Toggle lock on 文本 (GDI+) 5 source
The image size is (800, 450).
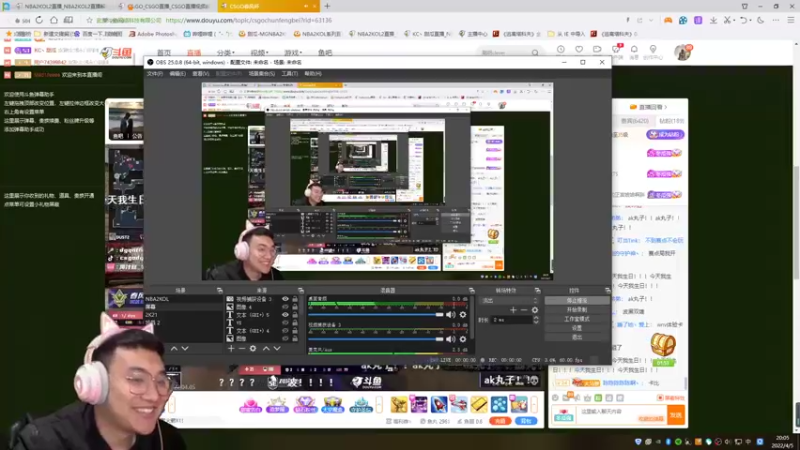click(295, 315)
